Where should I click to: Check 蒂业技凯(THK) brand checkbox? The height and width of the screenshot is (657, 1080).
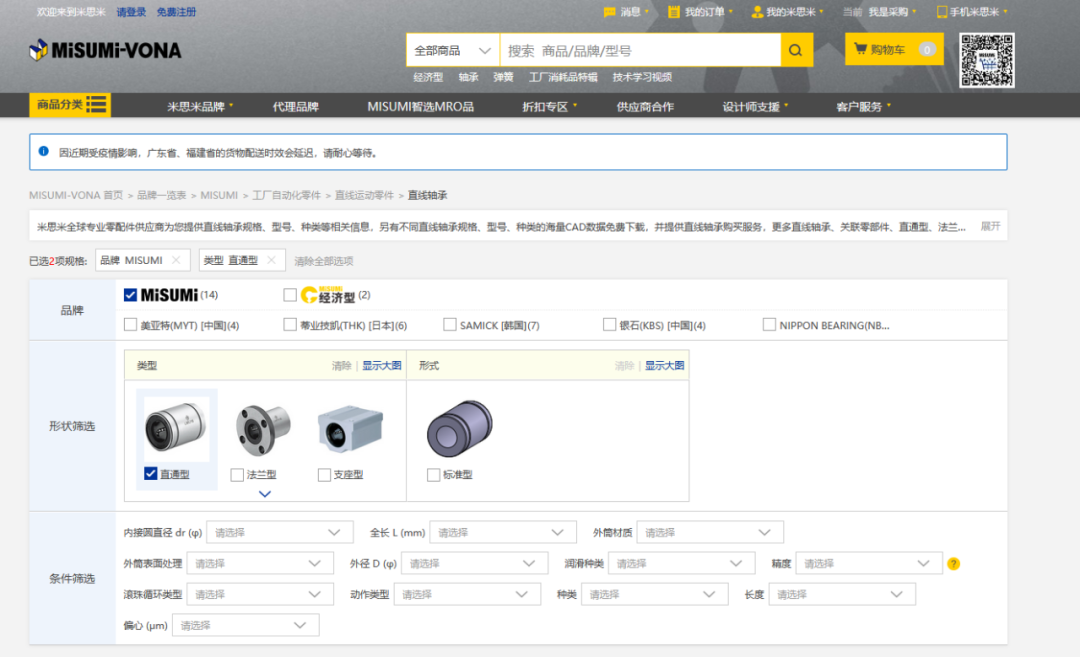(290, 325)
